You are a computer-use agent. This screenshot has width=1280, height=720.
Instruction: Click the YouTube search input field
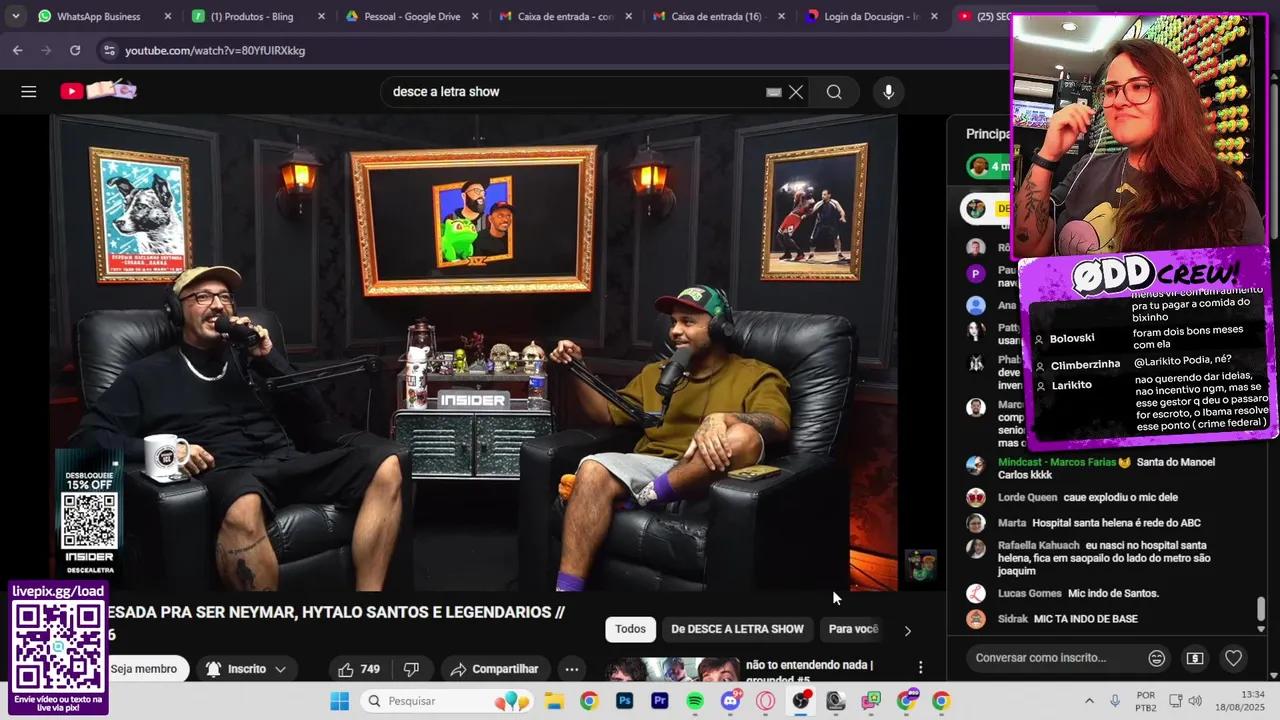[x=573, y=92]
